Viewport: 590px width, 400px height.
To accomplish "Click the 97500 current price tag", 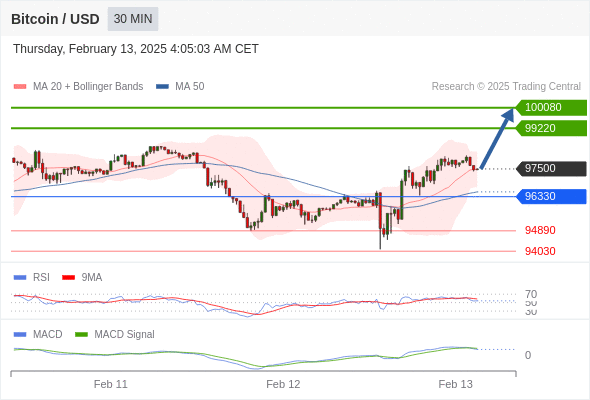I will click(551, 168).
